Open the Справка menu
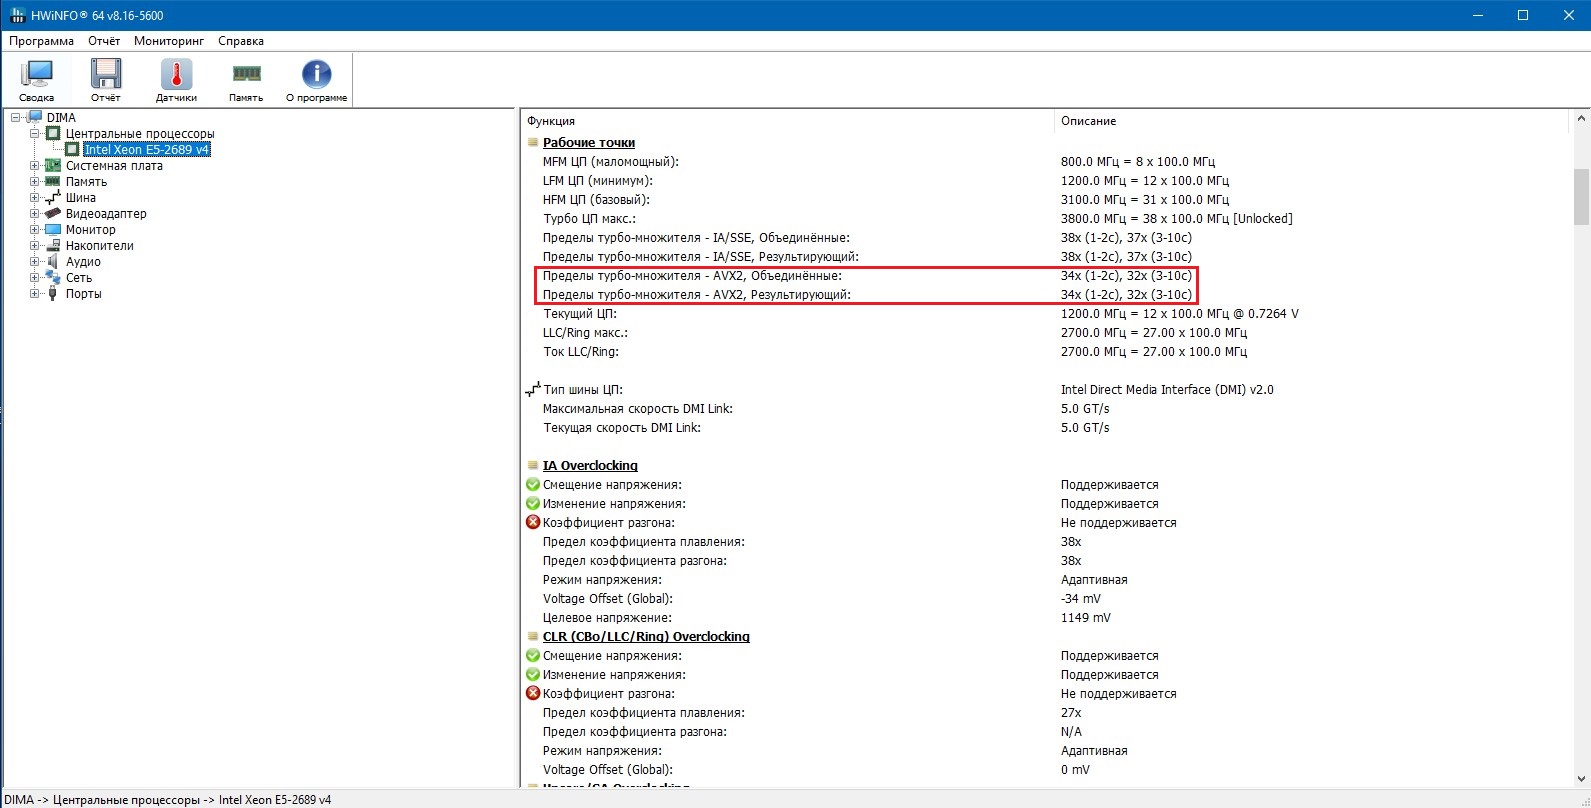This screenshot has width=1591, height=808. point(241,41)
